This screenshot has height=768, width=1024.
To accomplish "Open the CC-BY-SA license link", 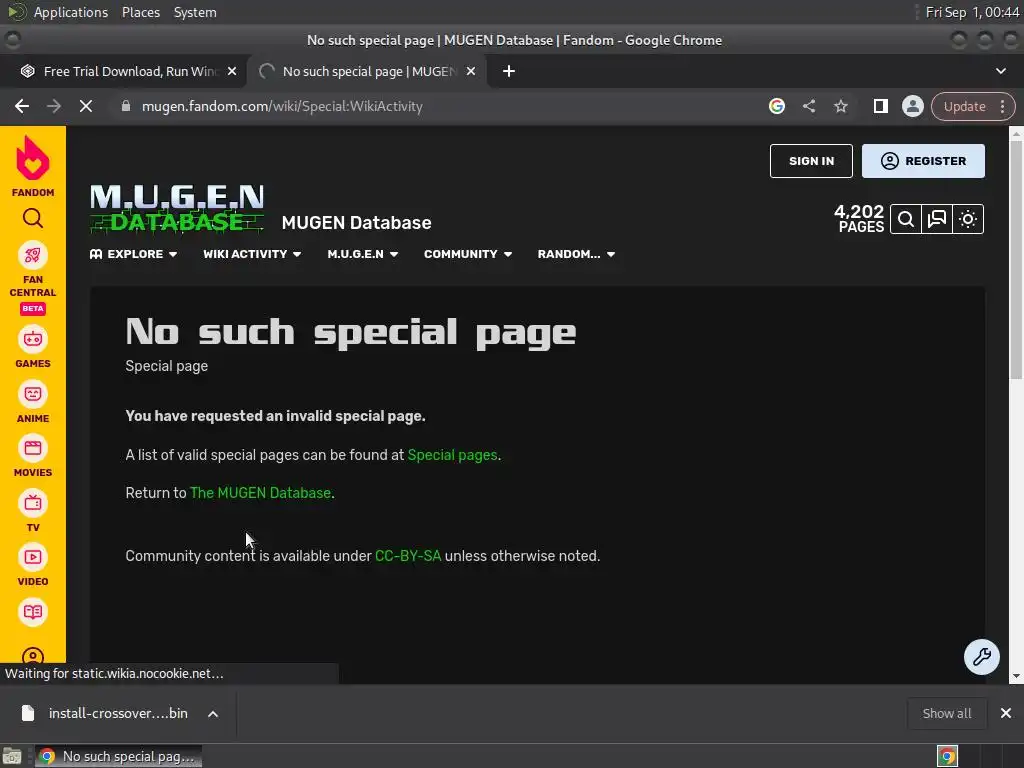I will click(x=408, y=556).
